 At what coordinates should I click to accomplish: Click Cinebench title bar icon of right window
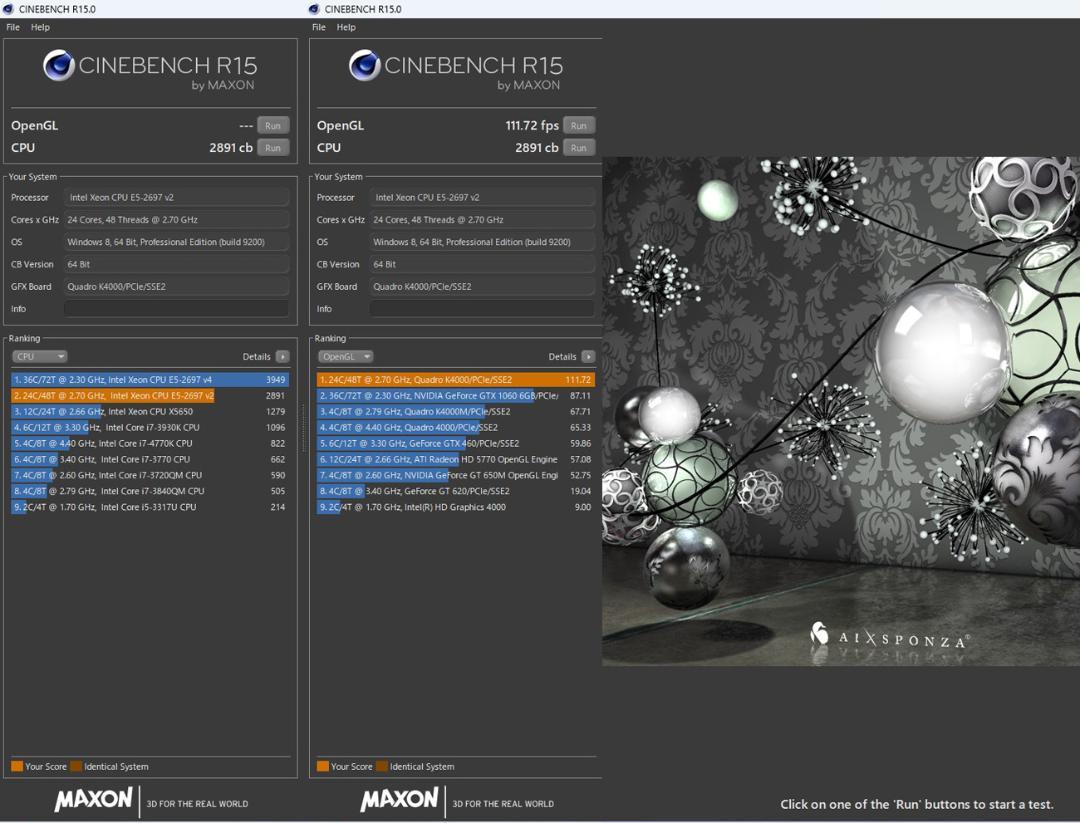click(314, 9)
